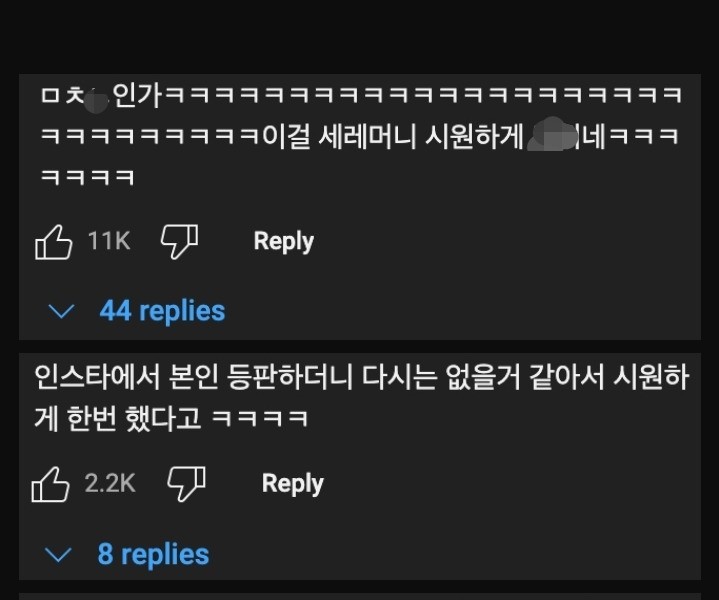Open the '44 replies' thread link
The height and width of the screenshot is (600, 719).
[162, 311]
